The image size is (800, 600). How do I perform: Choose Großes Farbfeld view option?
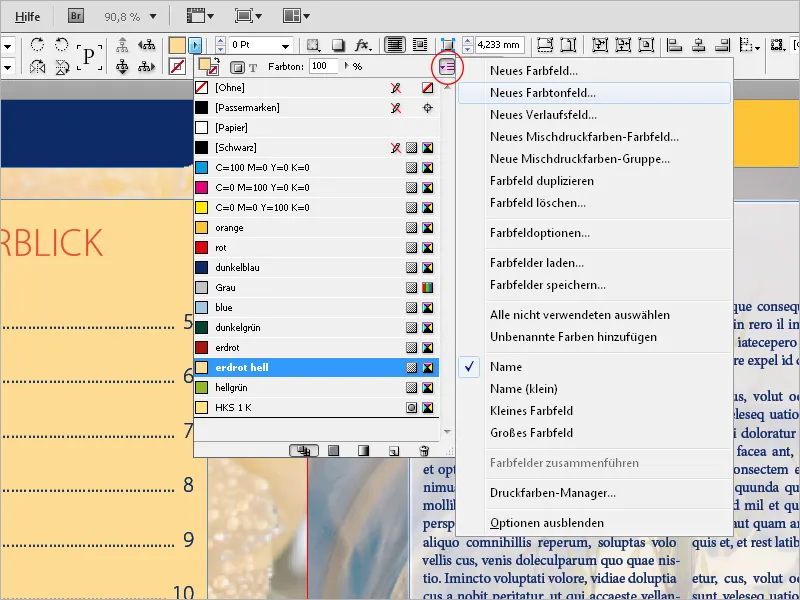click(594, 433)
